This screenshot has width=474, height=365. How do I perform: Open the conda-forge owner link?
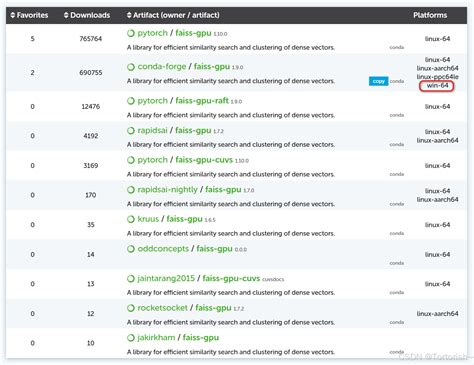pos(162,67)
